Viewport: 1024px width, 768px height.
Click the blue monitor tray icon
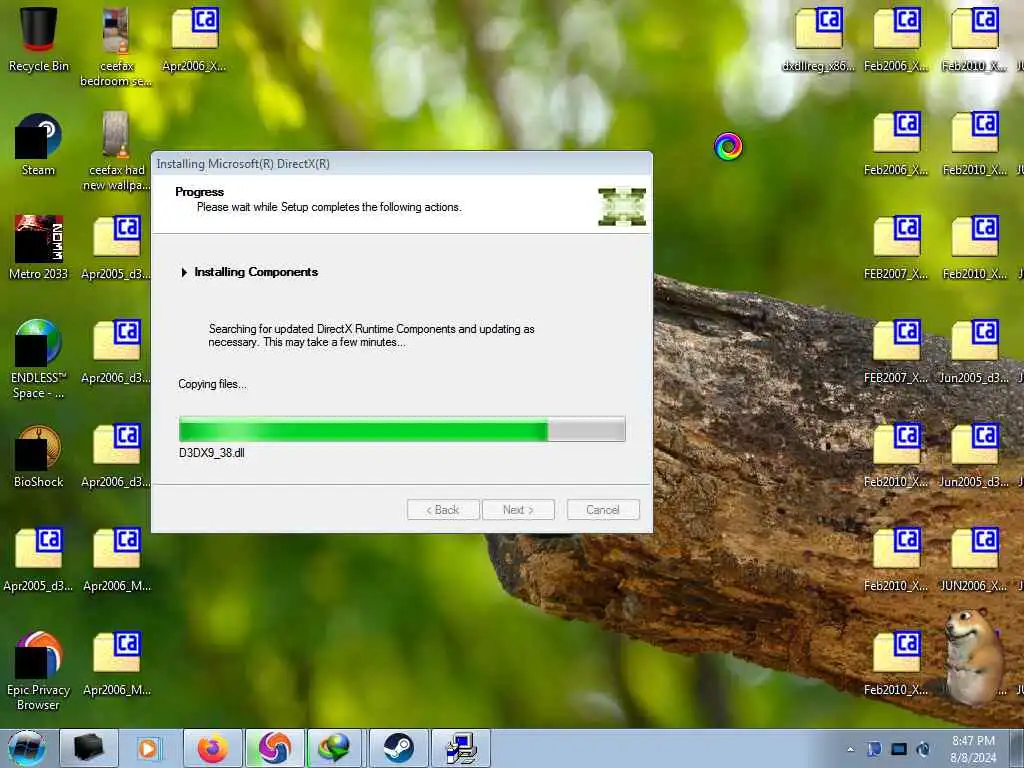point(899,749)
